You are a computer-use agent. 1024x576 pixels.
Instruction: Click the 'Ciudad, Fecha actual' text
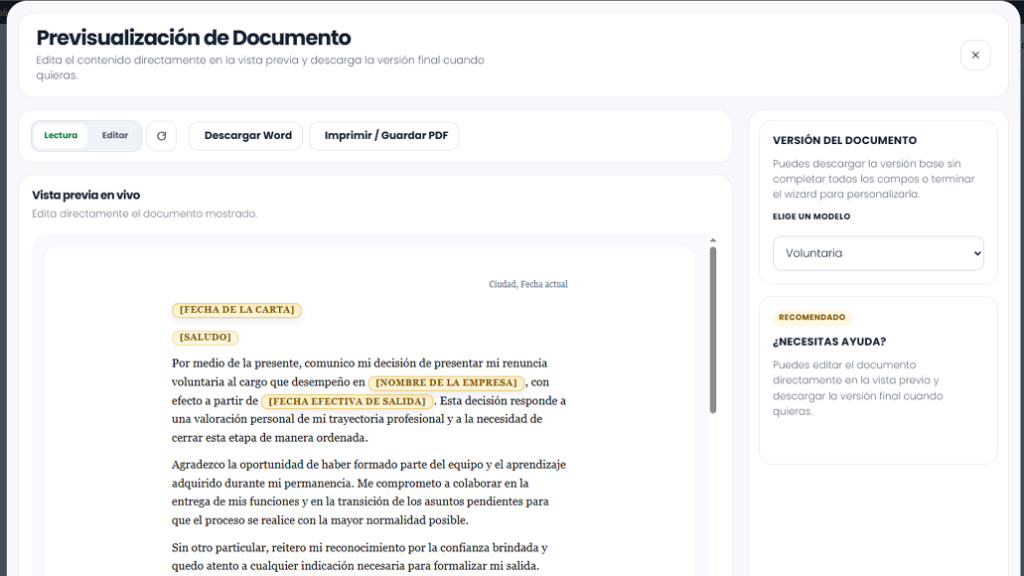click(528, 284)
